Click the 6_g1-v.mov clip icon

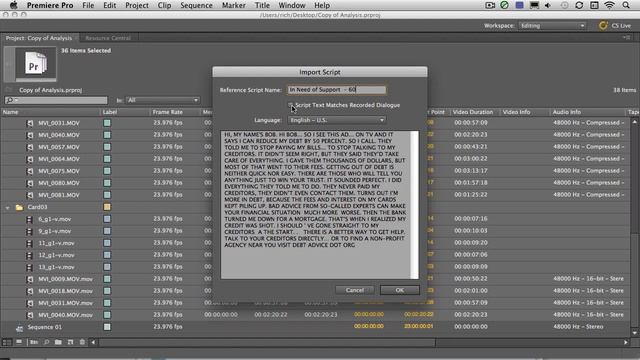click(x=29, y=219)
